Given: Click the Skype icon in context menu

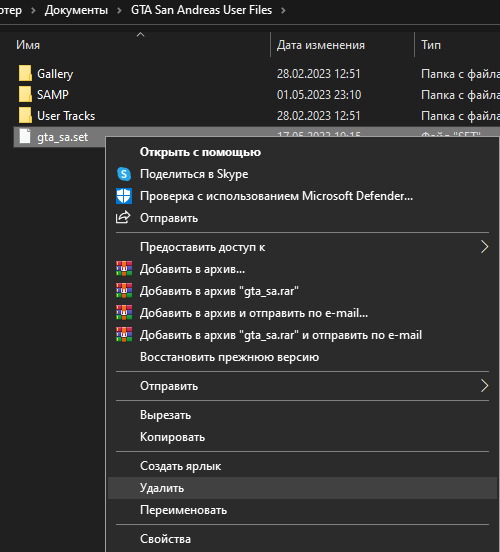Looking at the screenshot, I should pyautogui.click(x=124, y=174).
